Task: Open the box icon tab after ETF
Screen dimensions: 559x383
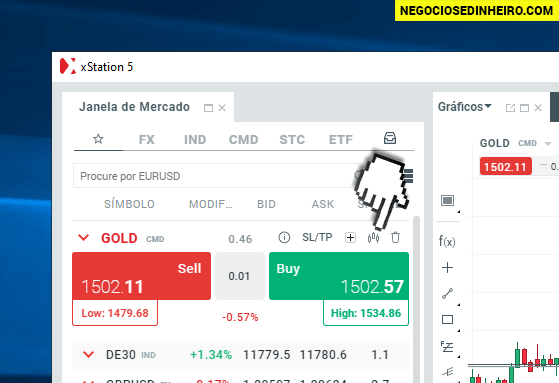Action: (390, 138)
